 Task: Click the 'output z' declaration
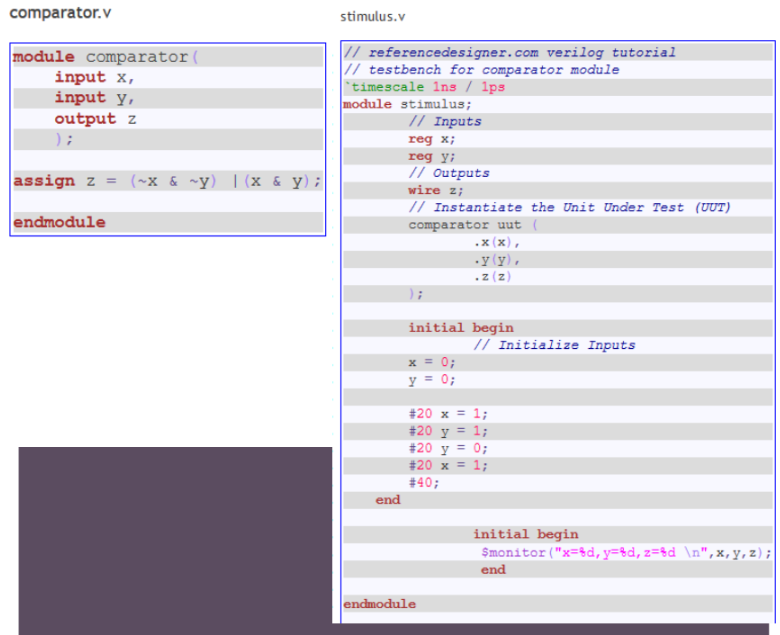[95, 119]
